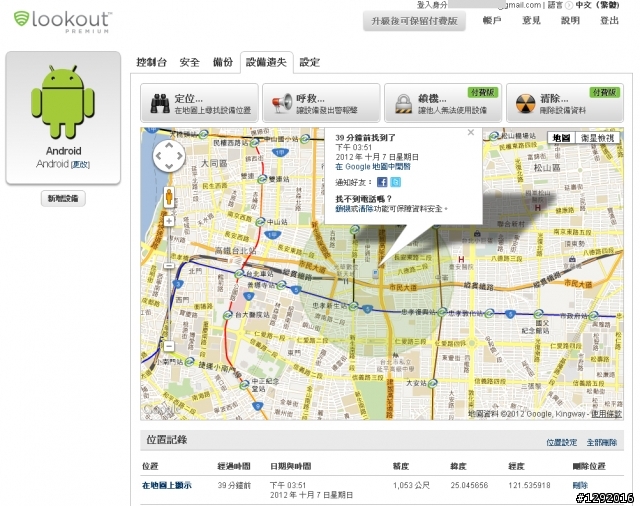Select the 設備遺失 missing device tab

[x=266, y=62]
